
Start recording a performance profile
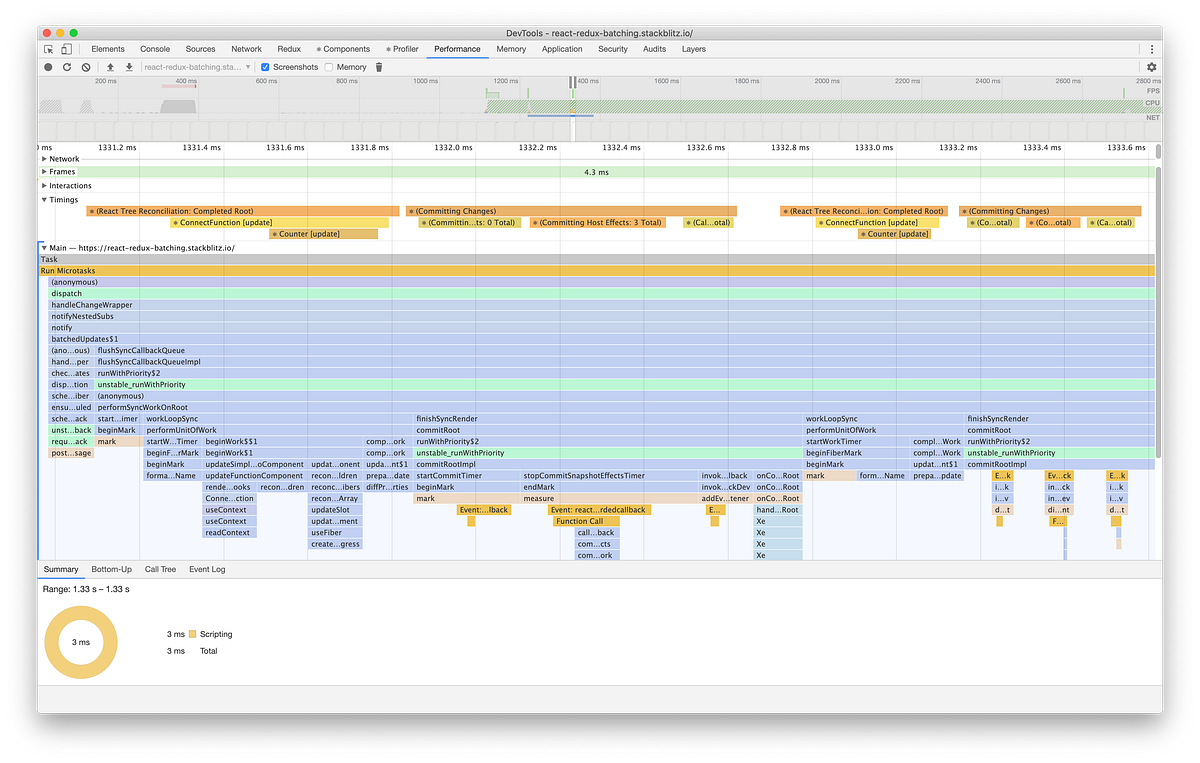[48, 67]
